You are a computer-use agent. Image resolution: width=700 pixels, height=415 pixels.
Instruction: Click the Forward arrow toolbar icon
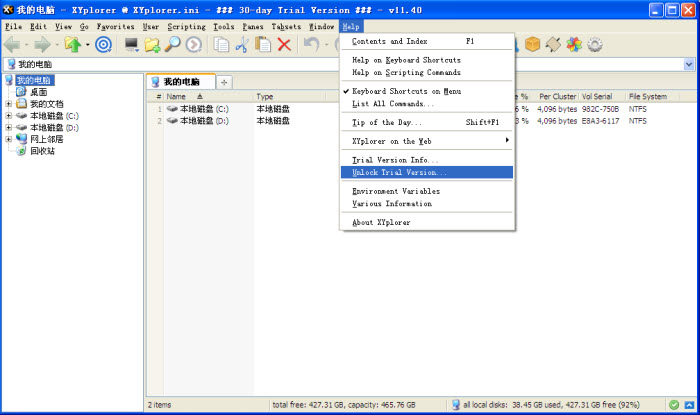click(42, 45)
